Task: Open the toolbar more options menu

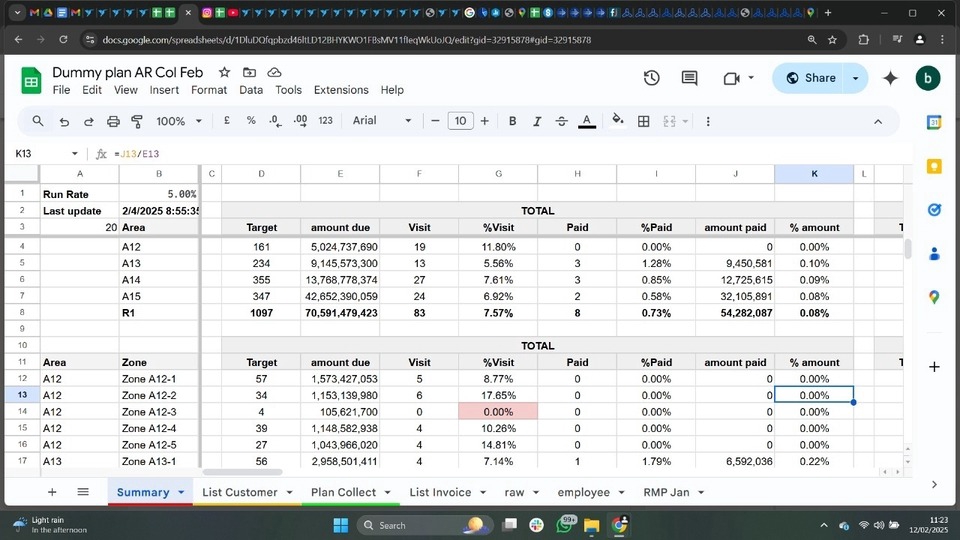Action: coord(708,121)
